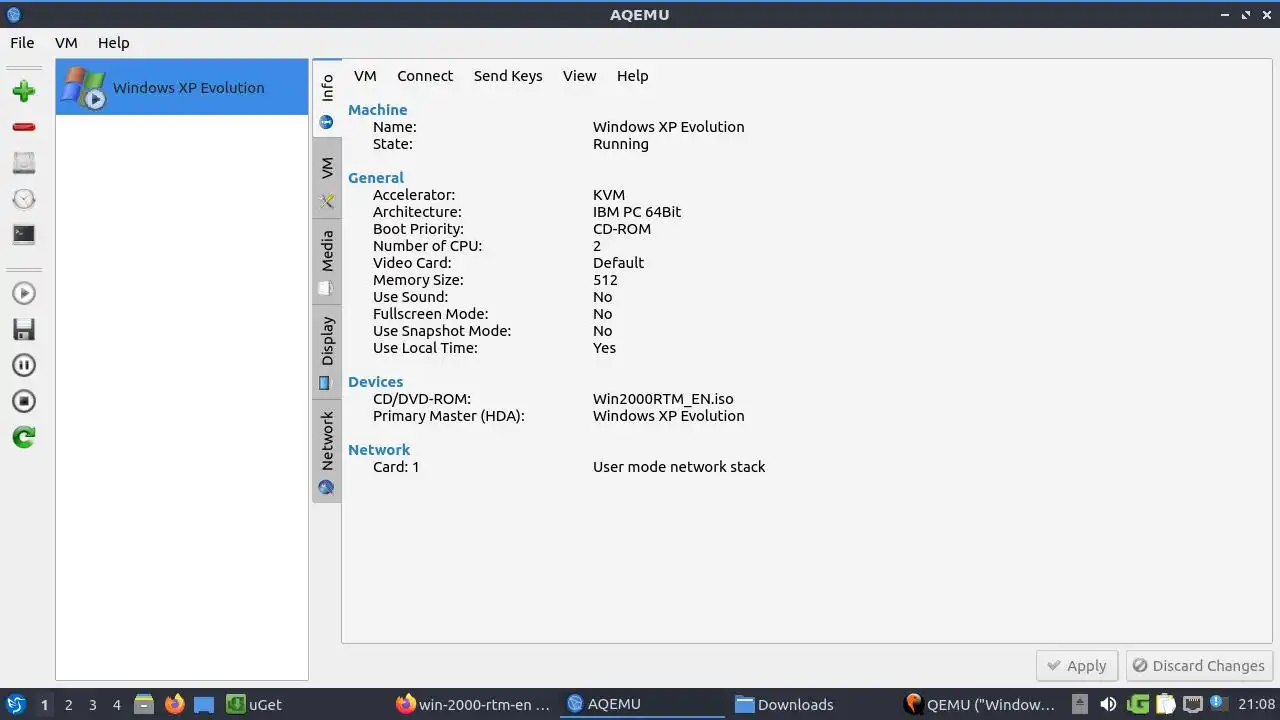This screenshot has height=720, width=1280.
Task: Pause the running VM
Action: (24, 365)
